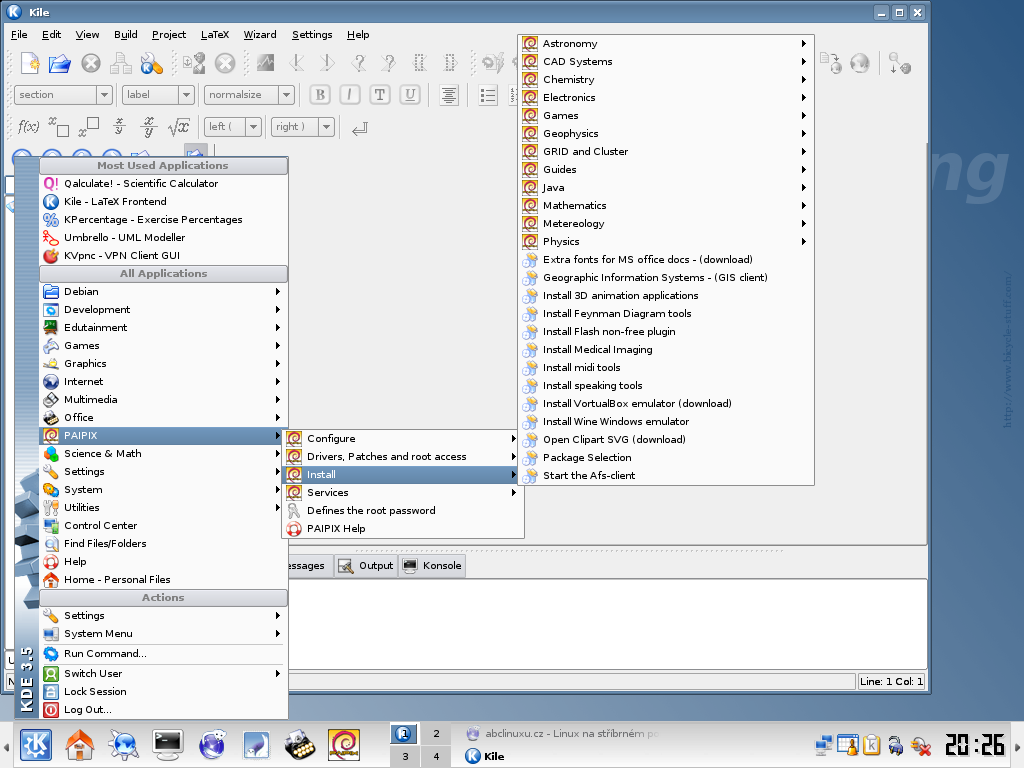Switch to virtual desktop 2 in pager
The width and height of the screenshot is (1024, 768).
click(436, 733)
